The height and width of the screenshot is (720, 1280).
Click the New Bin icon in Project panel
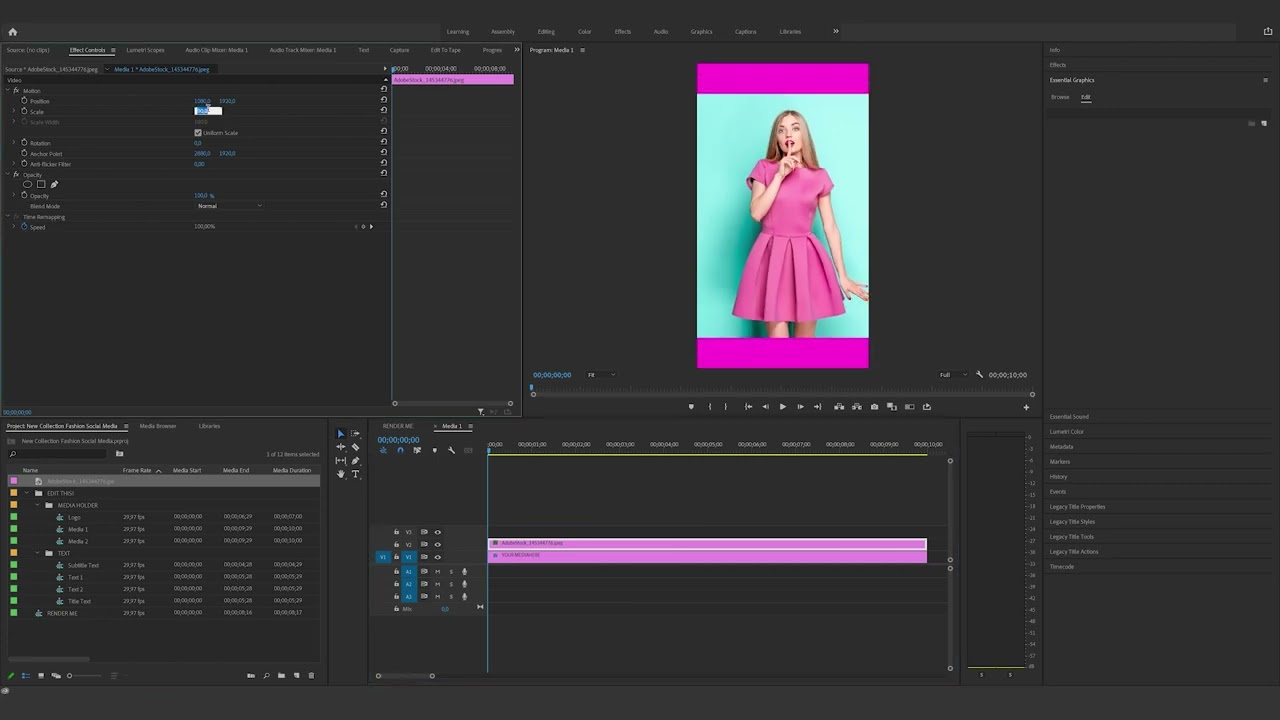tap(281, 676)
